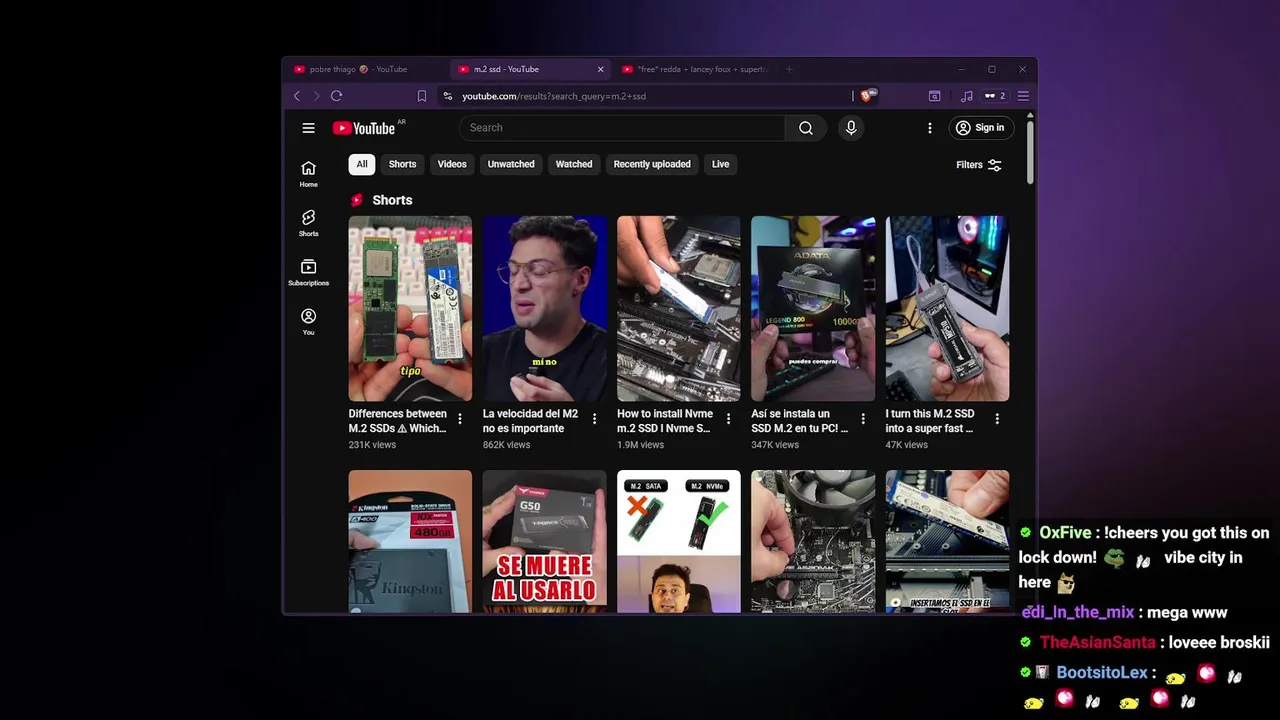Open M.2 SATA vs M.2 NVMe thumbnail
1280x720 pixels.
point(679,541)
